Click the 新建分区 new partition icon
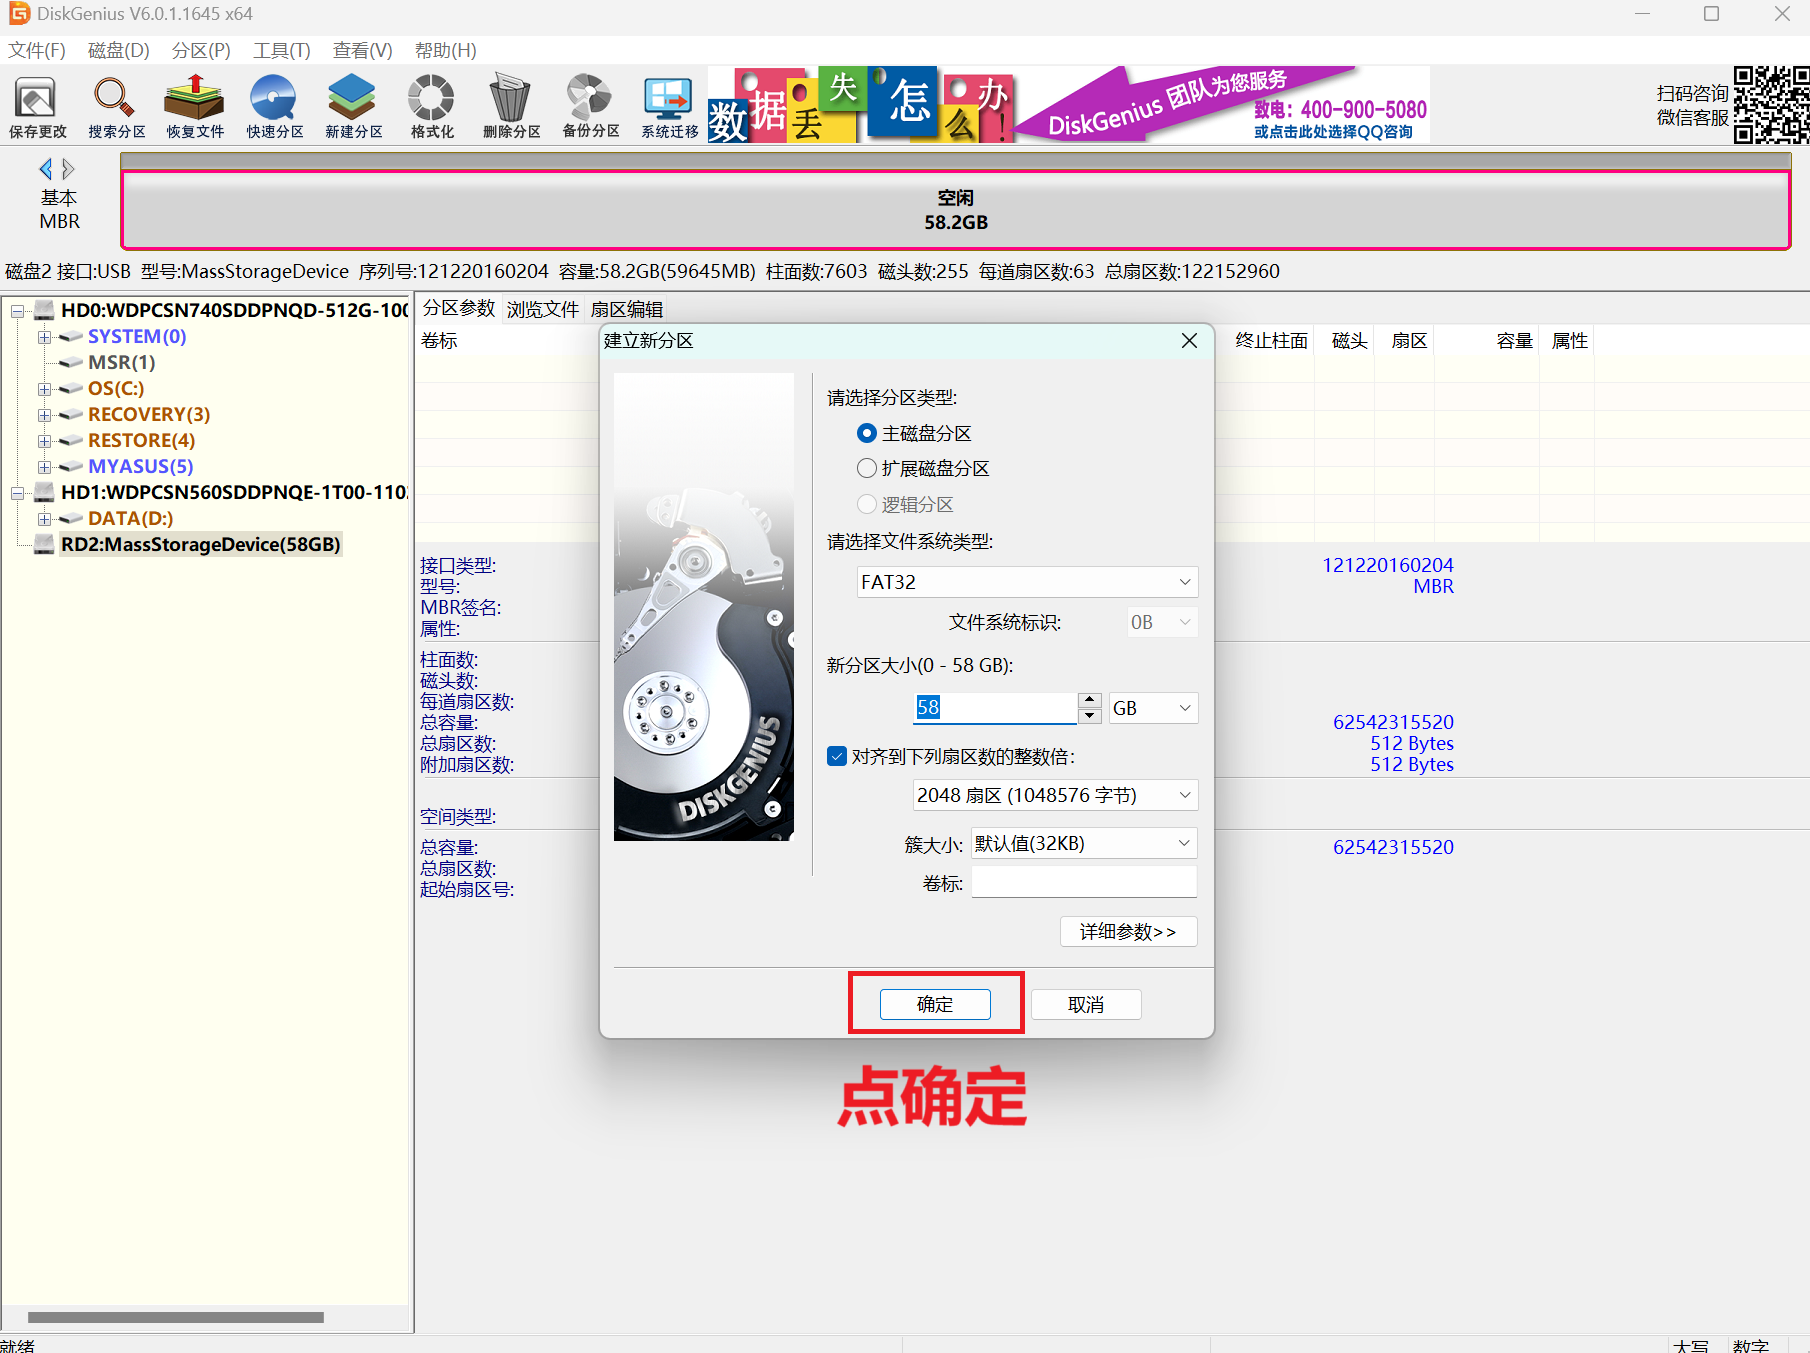 (x=353, y=106)
